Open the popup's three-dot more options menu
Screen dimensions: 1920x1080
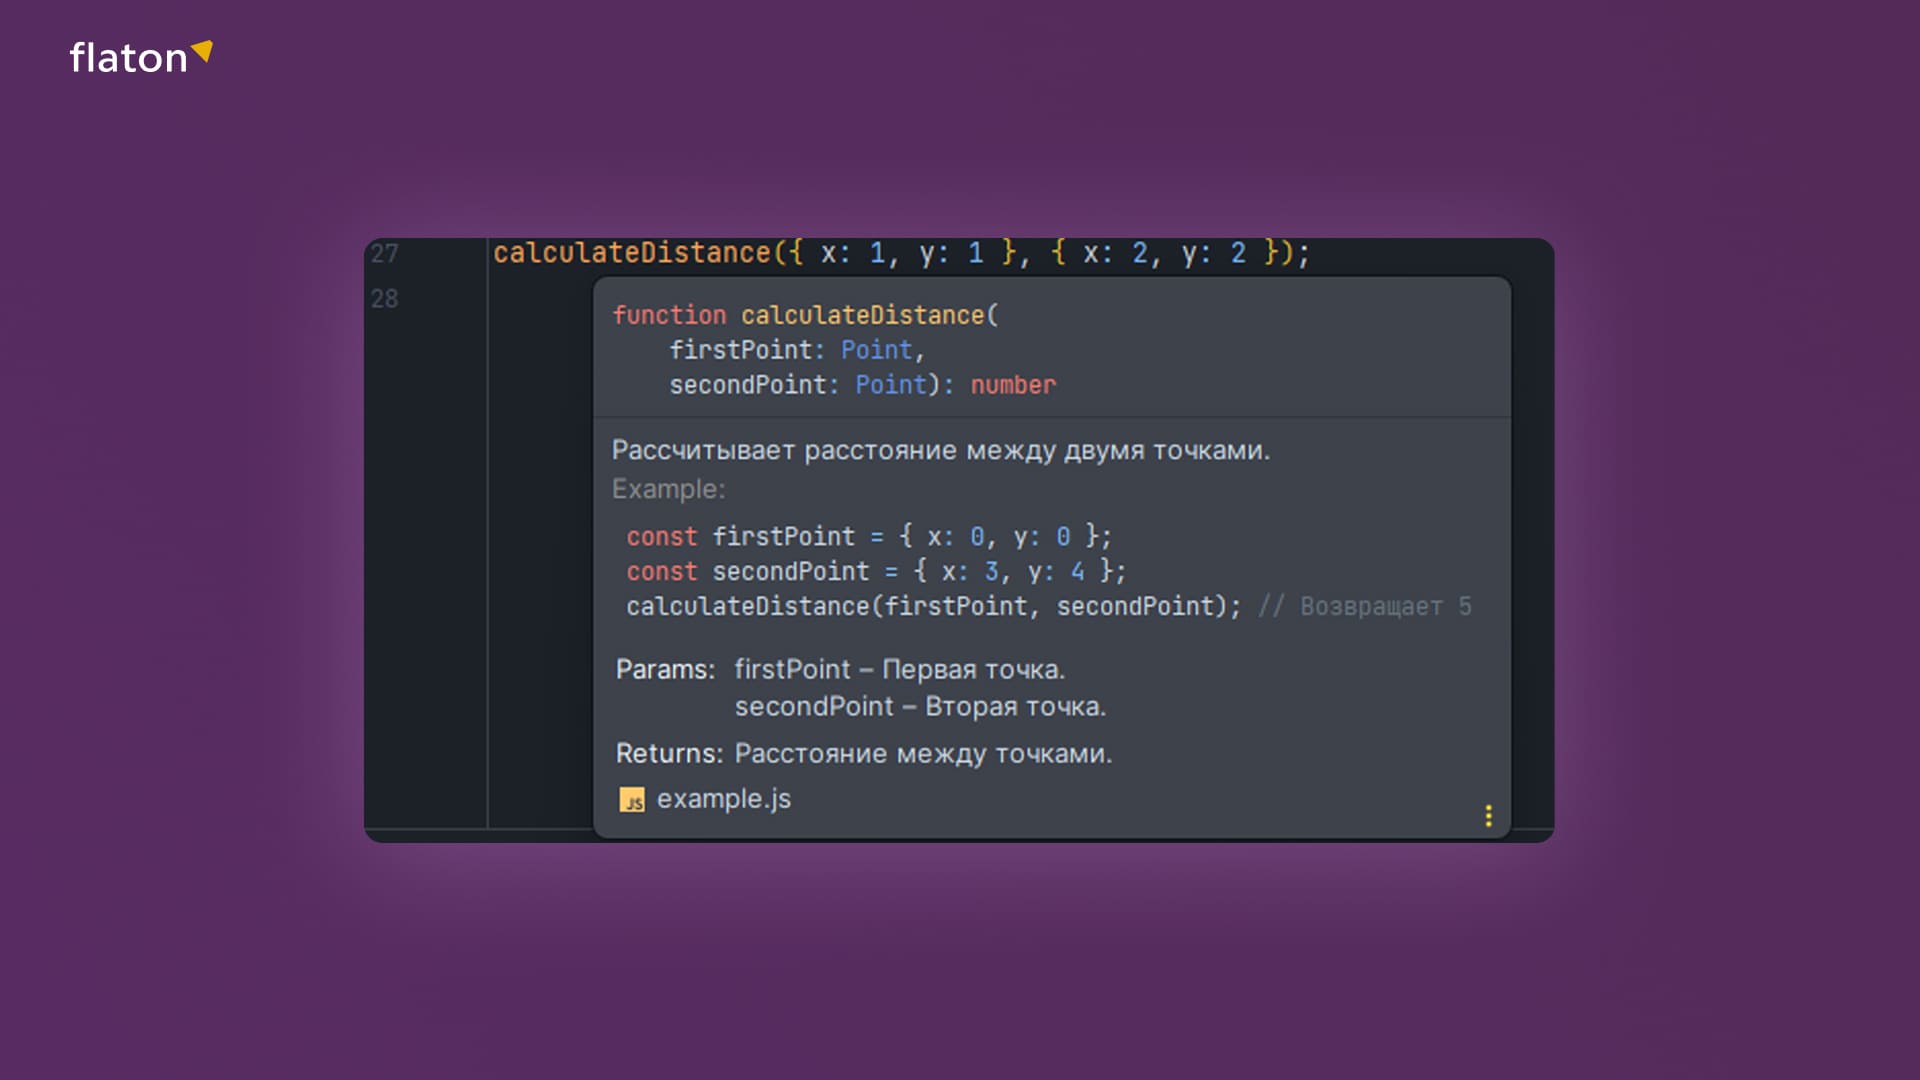pos(1488,816)
